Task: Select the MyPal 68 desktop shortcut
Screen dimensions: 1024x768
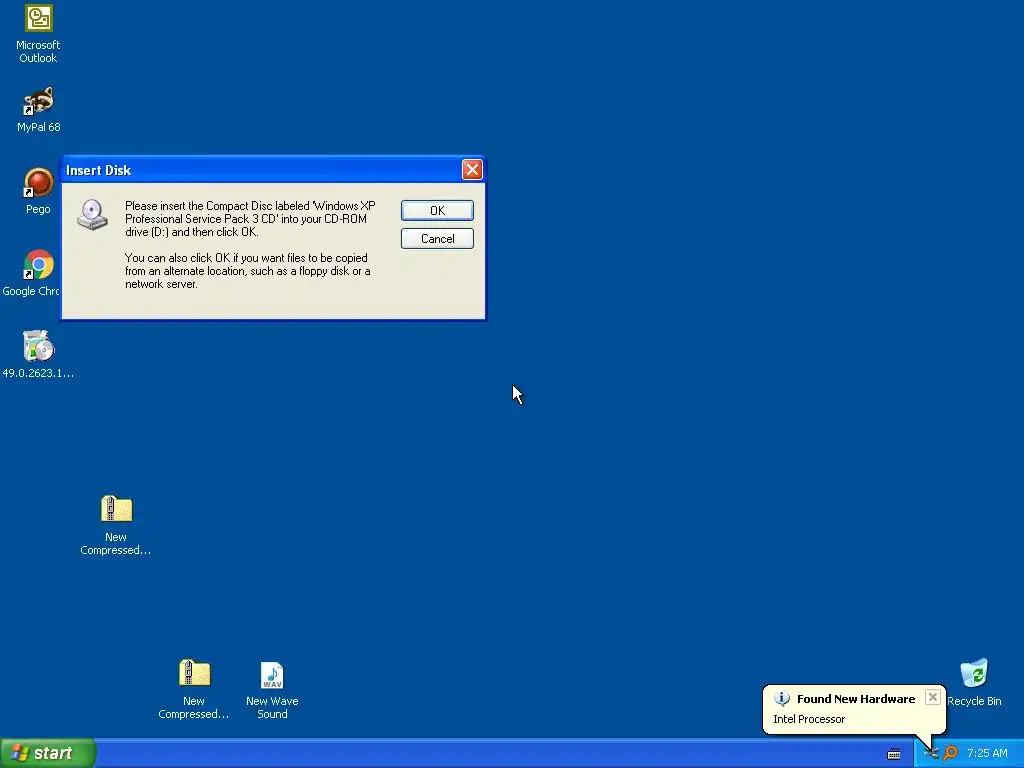Action: pyautogui.click(x=39, y=110)
